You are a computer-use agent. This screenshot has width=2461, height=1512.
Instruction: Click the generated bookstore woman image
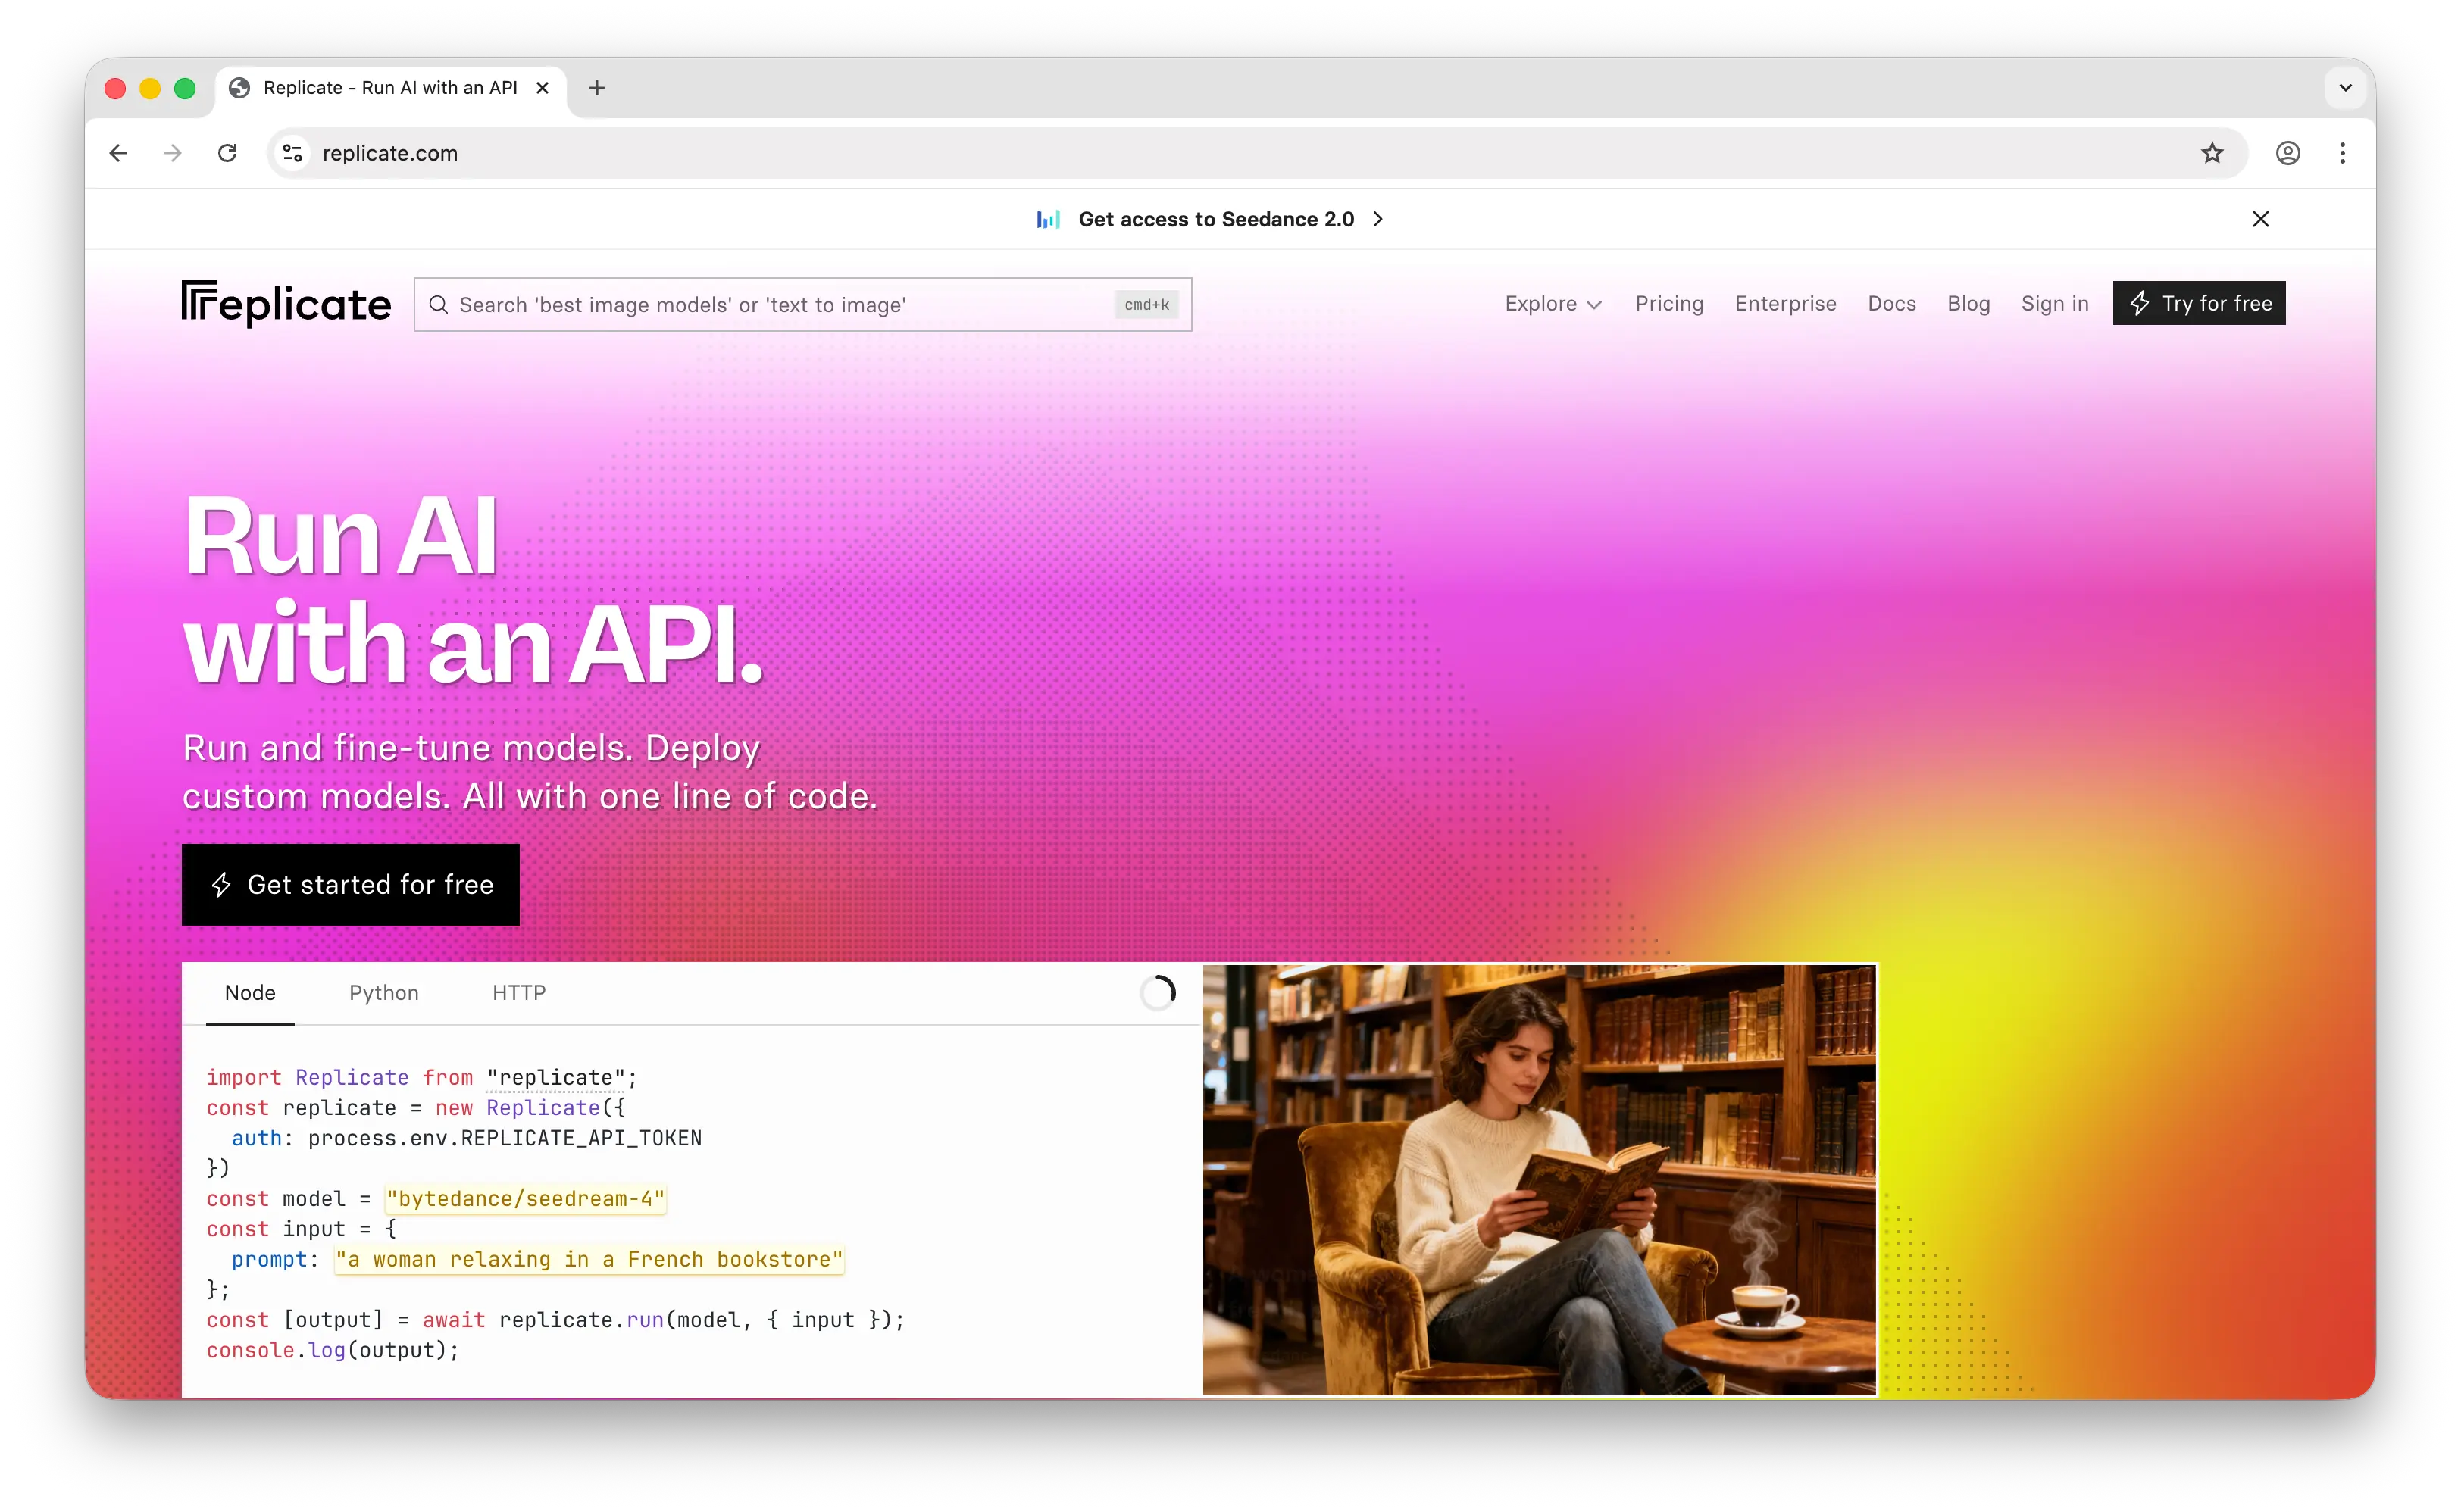coord(1539,1179)
